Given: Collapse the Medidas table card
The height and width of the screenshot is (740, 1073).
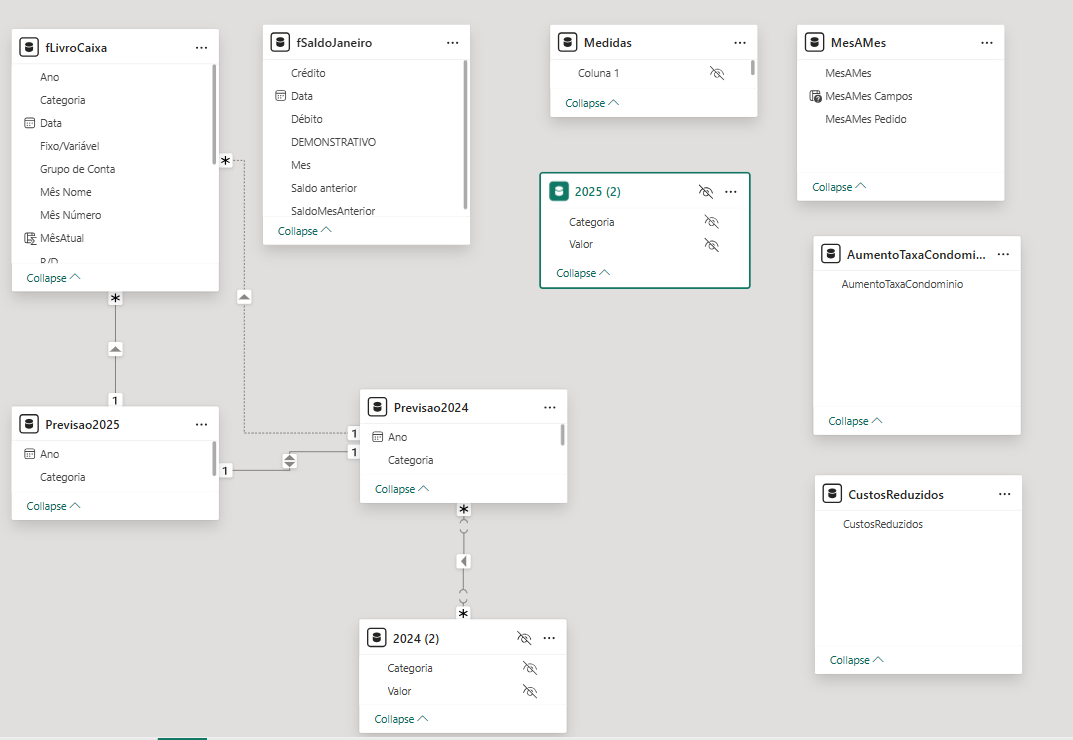Looking at the screenshot, I should 592,103.
